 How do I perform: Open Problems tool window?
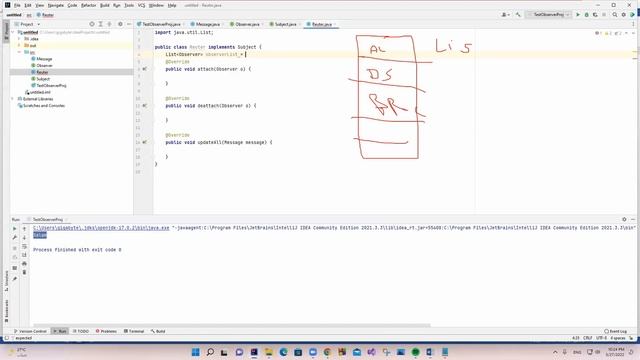click(106, 331)
